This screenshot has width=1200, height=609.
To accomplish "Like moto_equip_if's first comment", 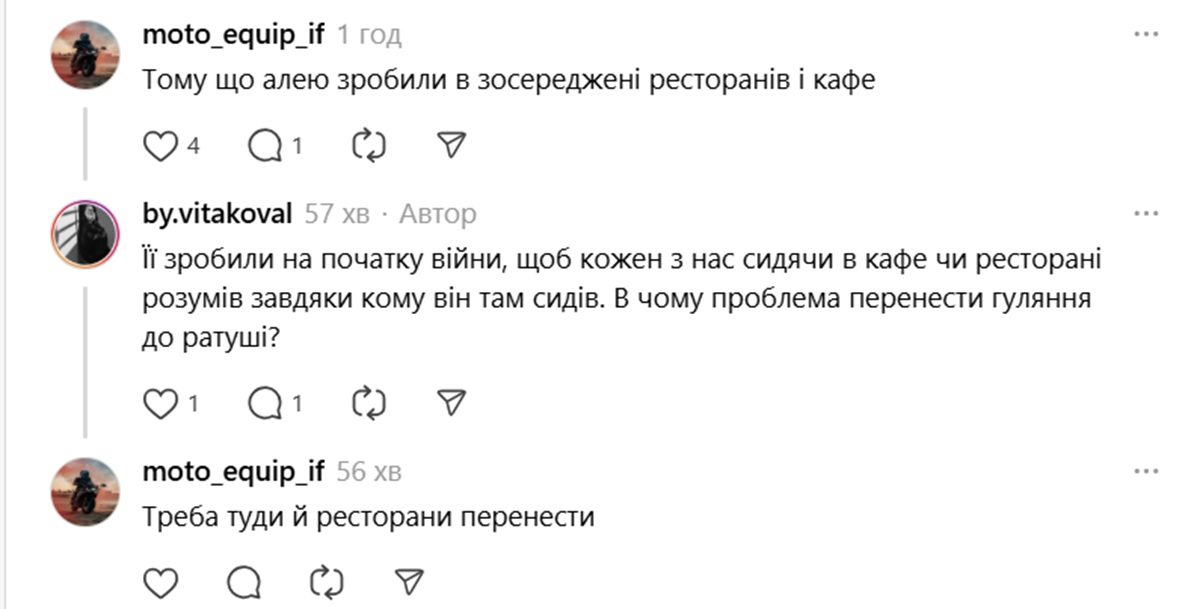I will coord(160,145).
